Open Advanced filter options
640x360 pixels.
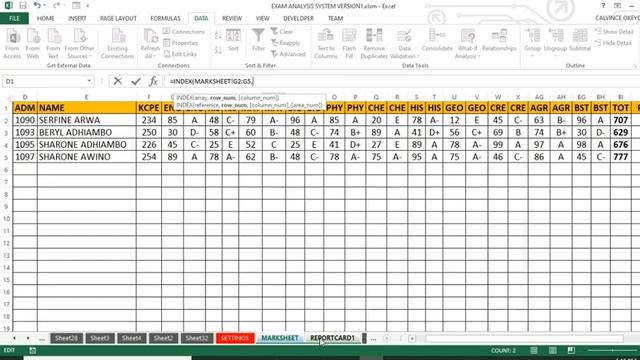pos(288,54)
